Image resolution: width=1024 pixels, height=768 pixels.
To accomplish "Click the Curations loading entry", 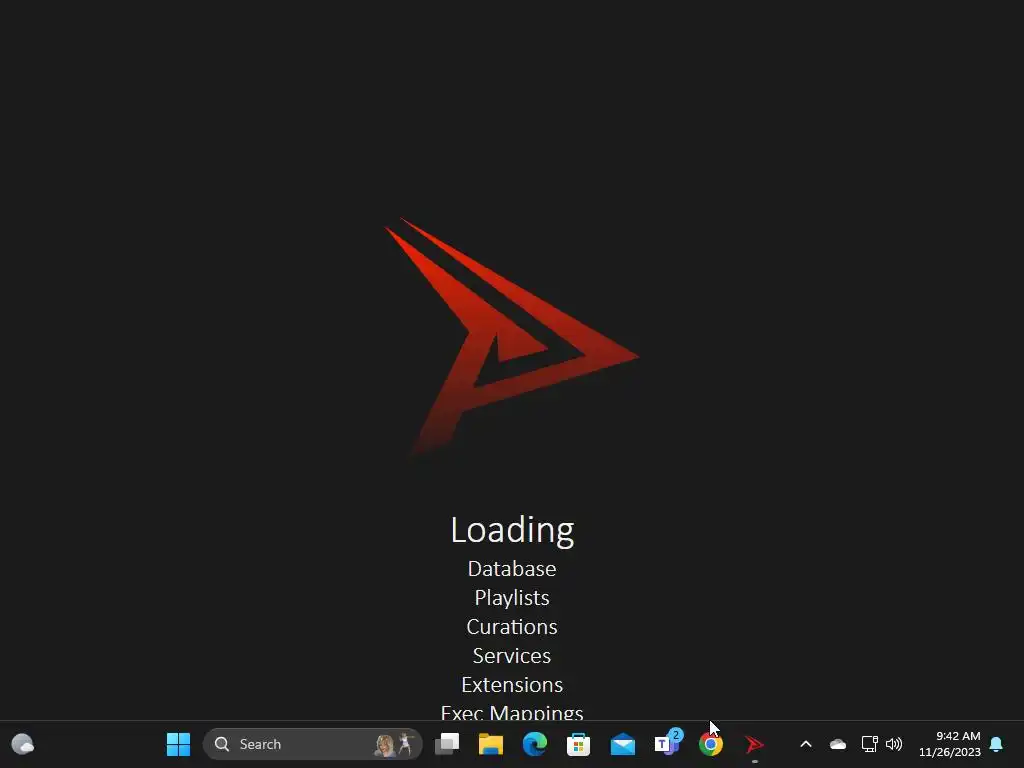I will click(x=512, y=627).
